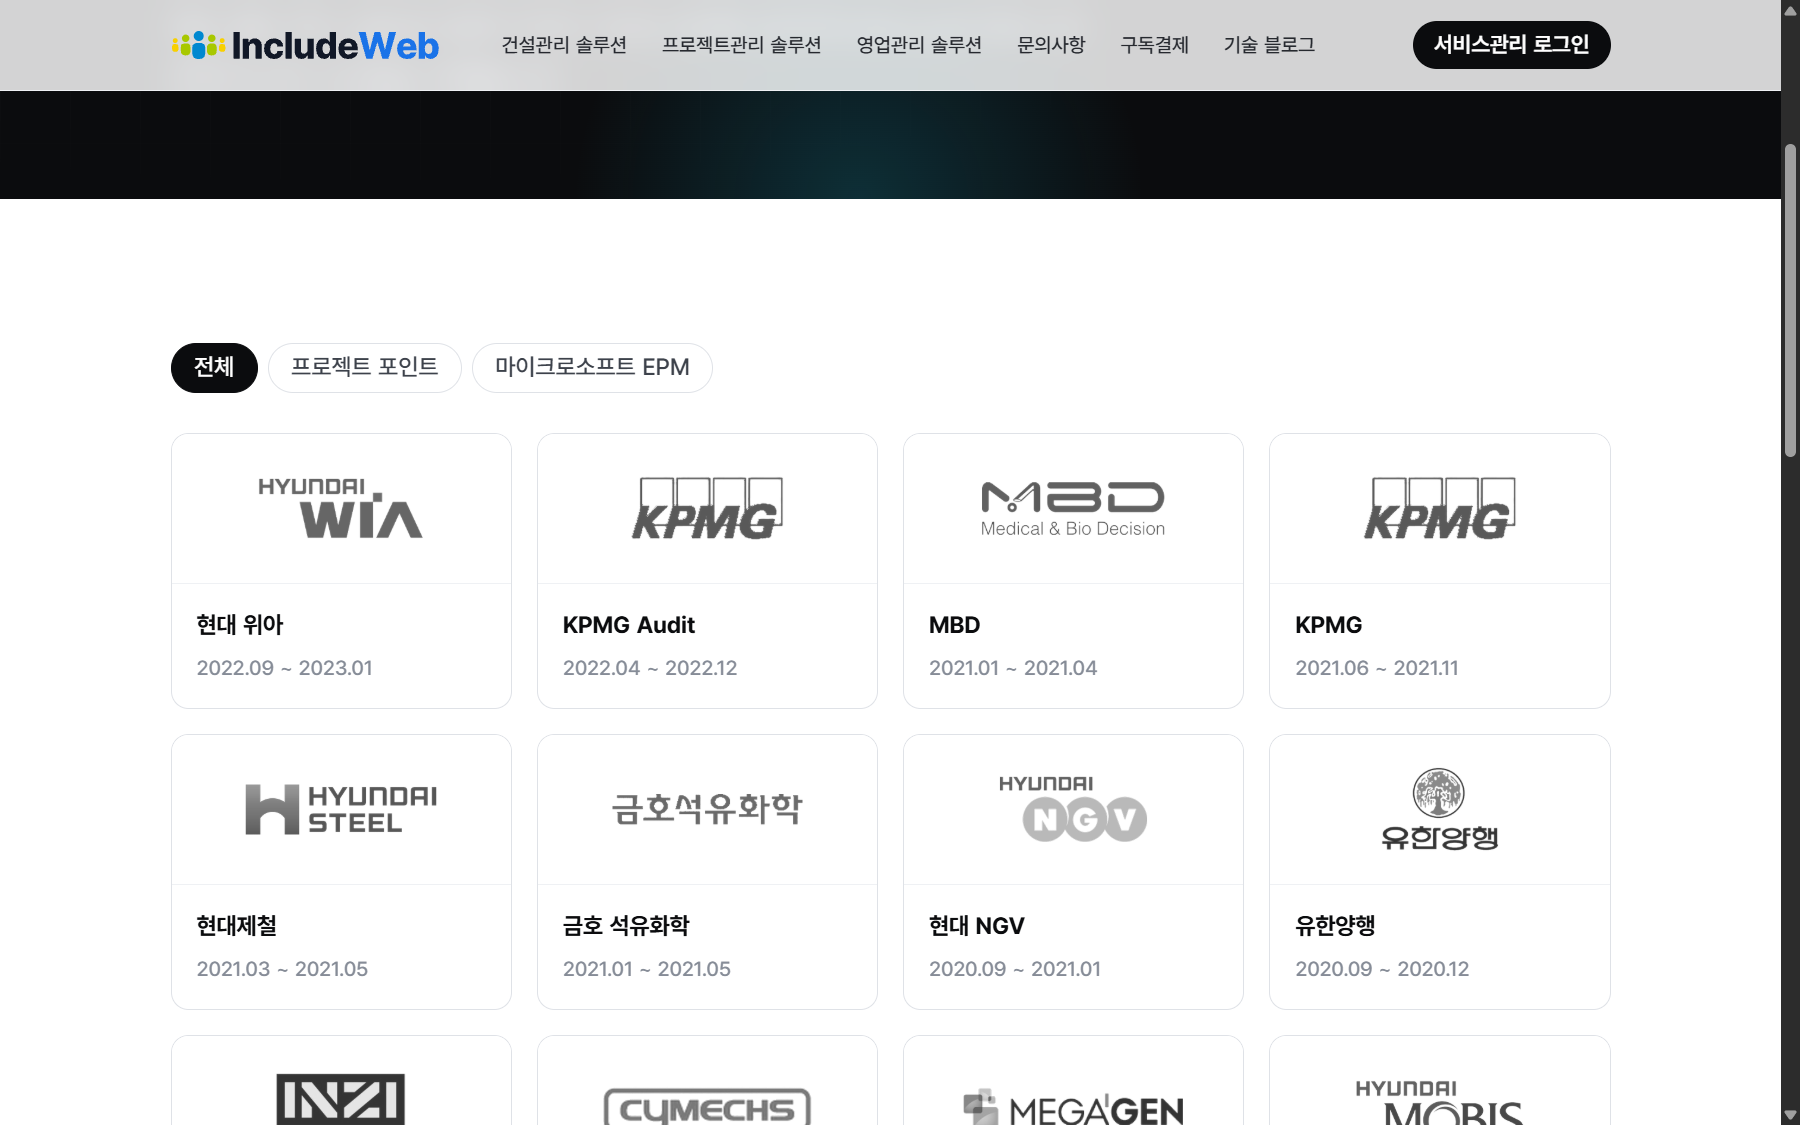Click date 2022.09 ~ 2023.01

(284, 668)
